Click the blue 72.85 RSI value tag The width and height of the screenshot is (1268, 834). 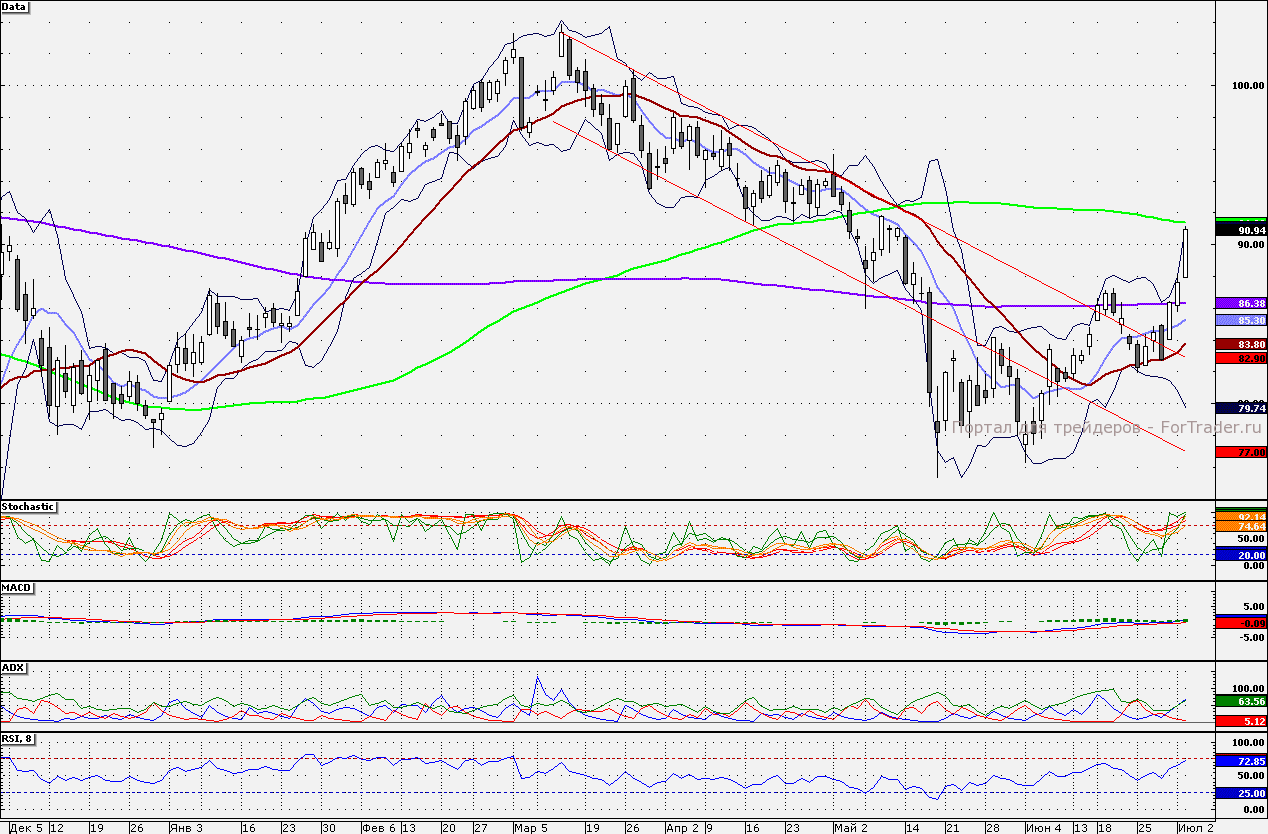[x=1240, y=761]
